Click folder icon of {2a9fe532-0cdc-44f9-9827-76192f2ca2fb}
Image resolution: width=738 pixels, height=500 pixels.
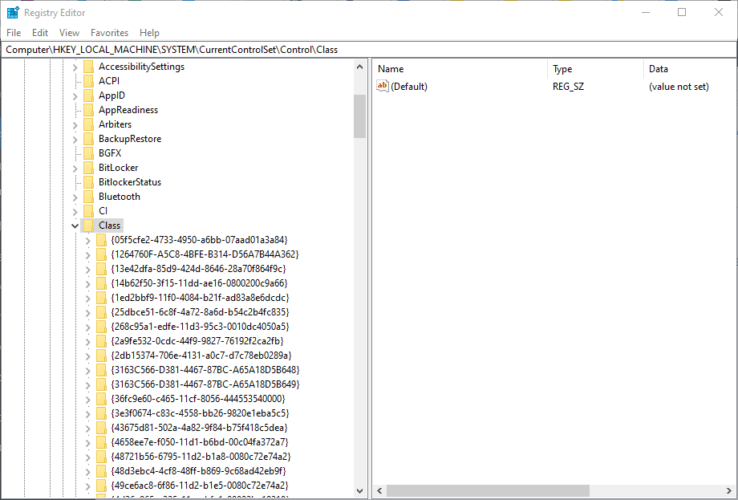(x=101, y=341)
